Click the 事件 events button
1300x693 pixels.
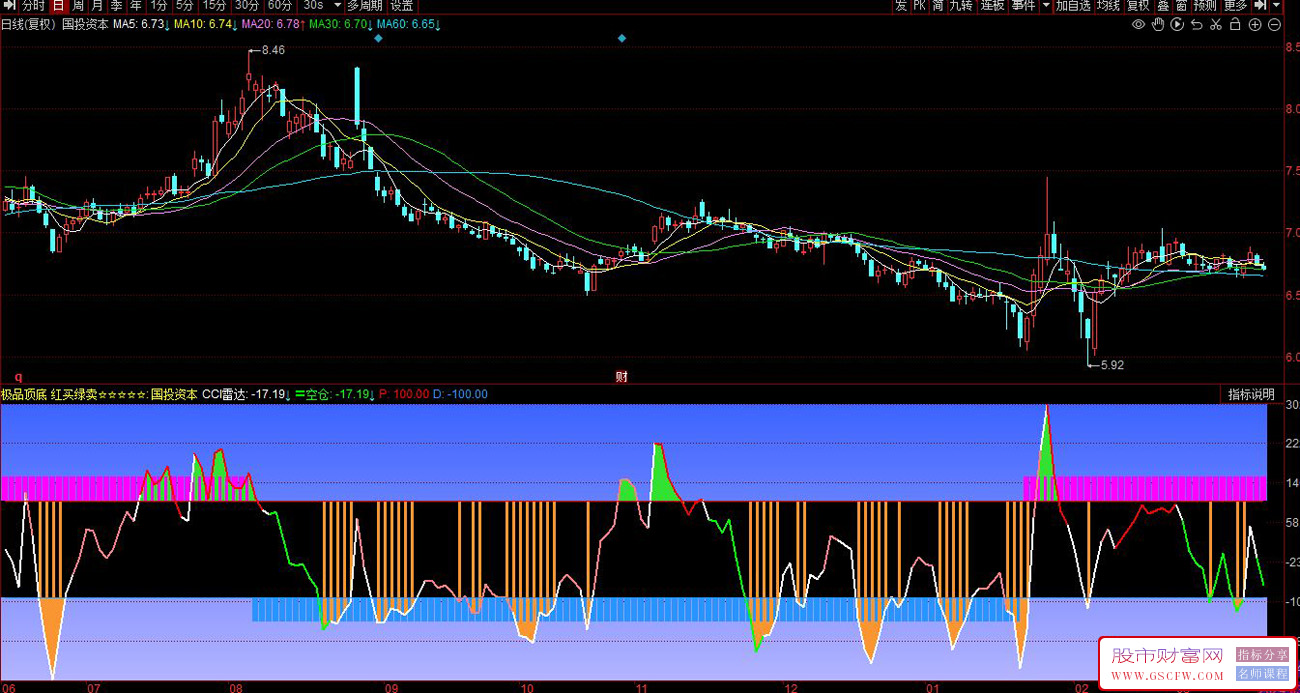(x=1023, y=5)
